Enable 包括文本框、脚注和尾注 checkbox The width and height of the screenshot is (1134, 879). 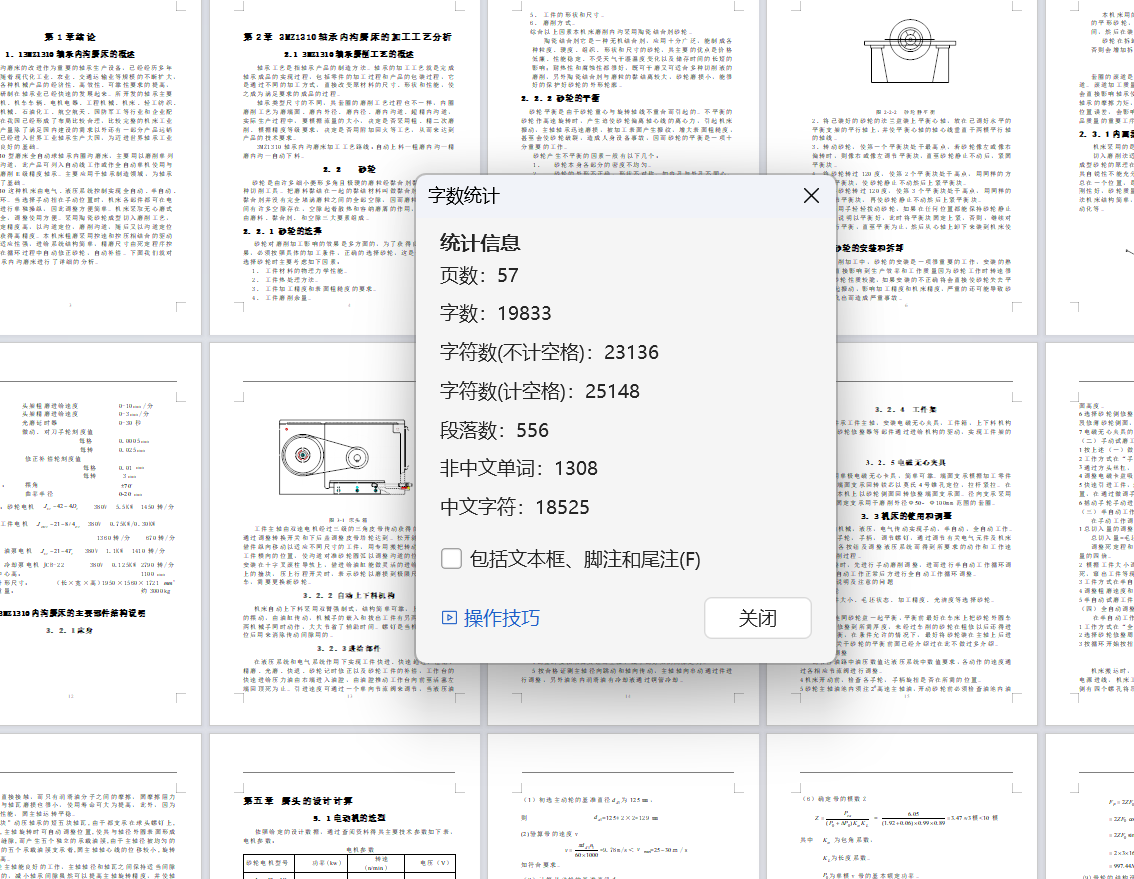click(x=451, y=559)
